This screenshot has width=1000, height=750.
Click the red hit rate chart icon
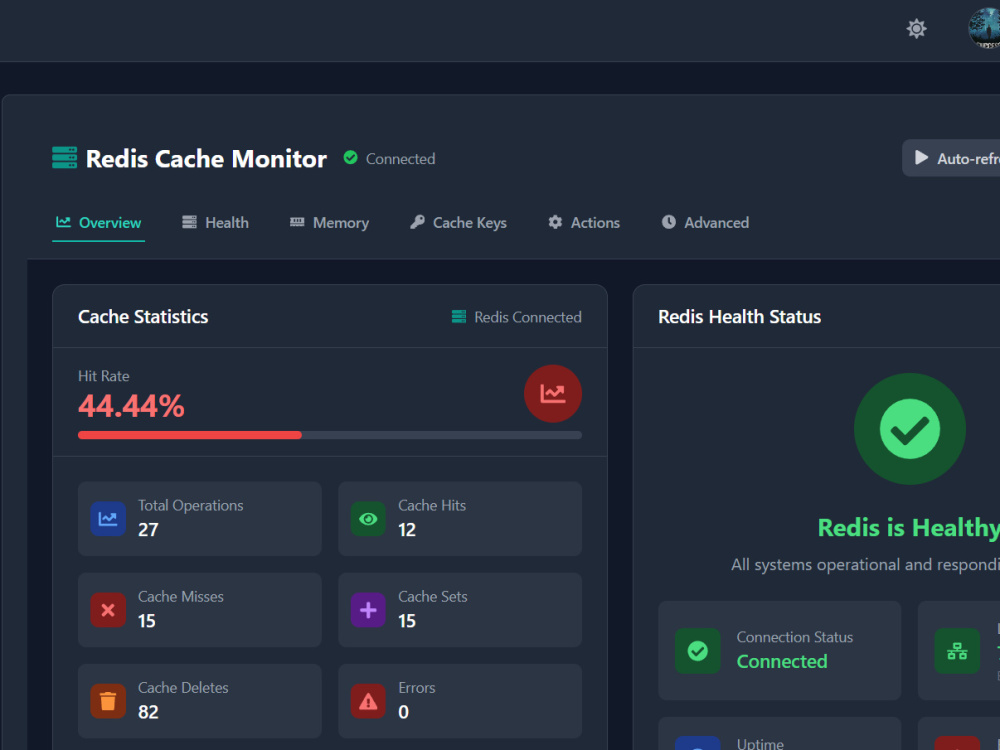pos(553,393)
